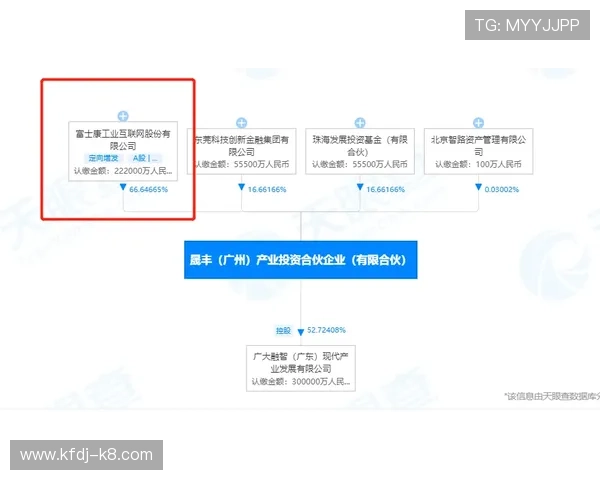Click the A股 tag on Foxconn card

[x=145, y=158]
